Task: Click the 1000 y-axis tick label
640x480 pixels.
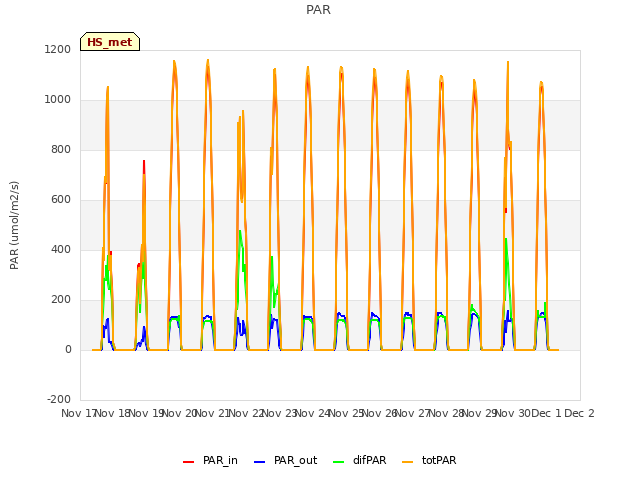Action: click(x=58, y=100)
